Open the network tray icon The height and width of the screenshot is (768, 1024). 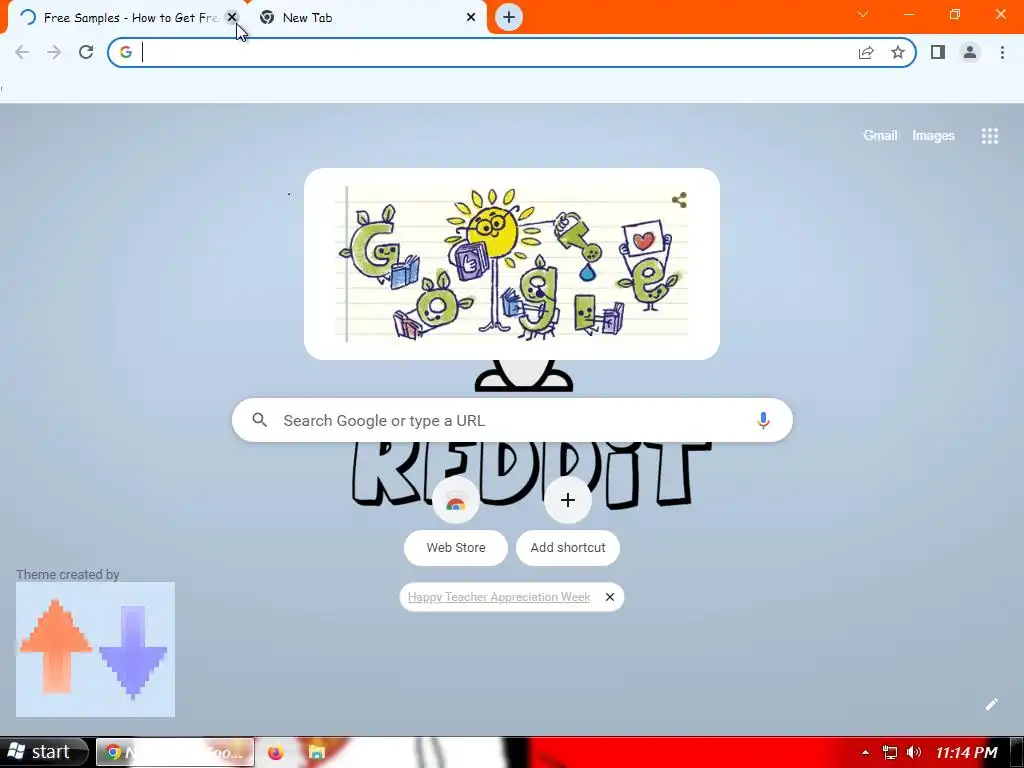coord(889,752)
